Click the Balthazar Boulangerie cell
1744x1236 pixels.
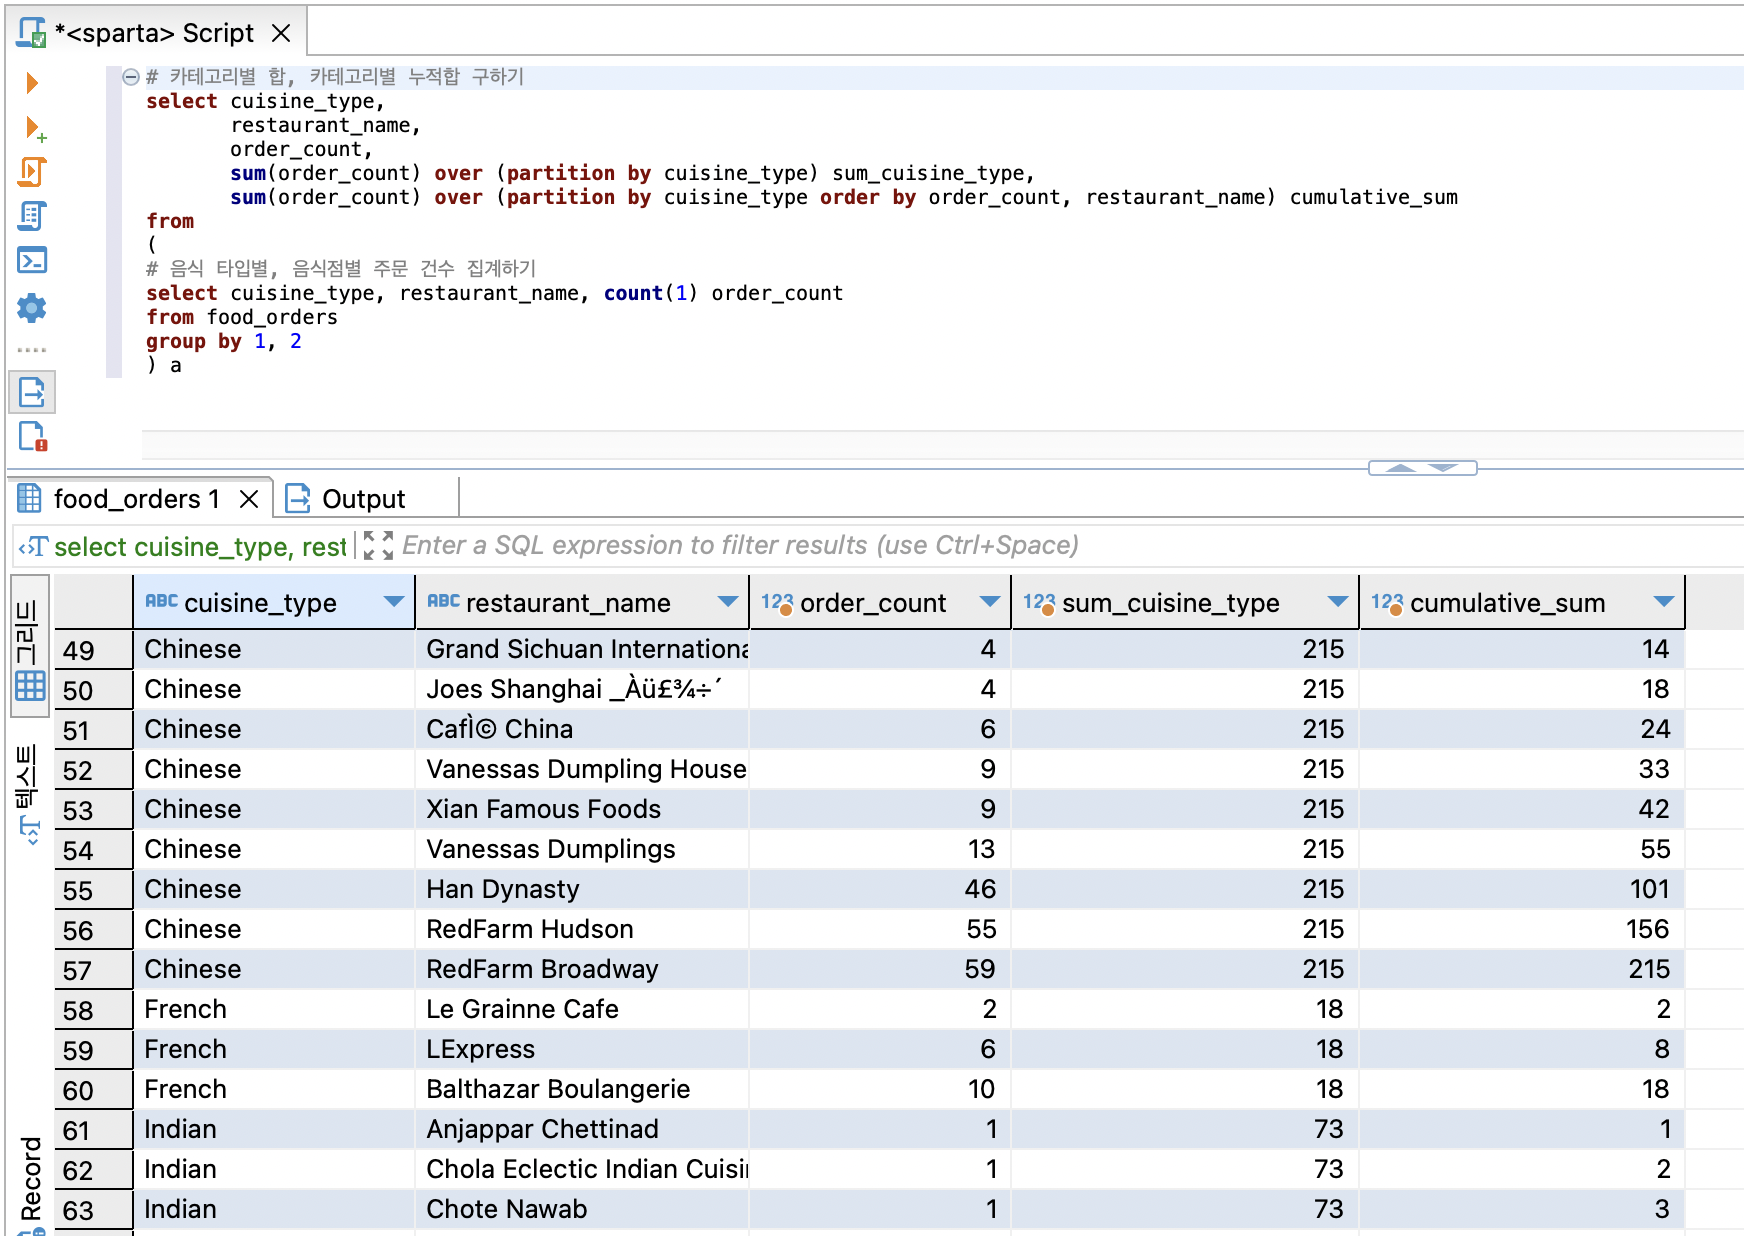582,1089
